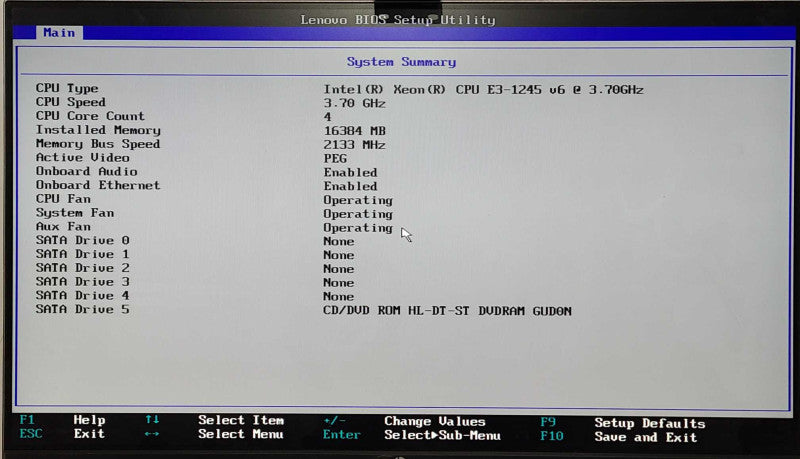Click the Lenovo BIOS Setup Utility title
800x459 pixels.
pyautogui.click(x=398, y=20)
